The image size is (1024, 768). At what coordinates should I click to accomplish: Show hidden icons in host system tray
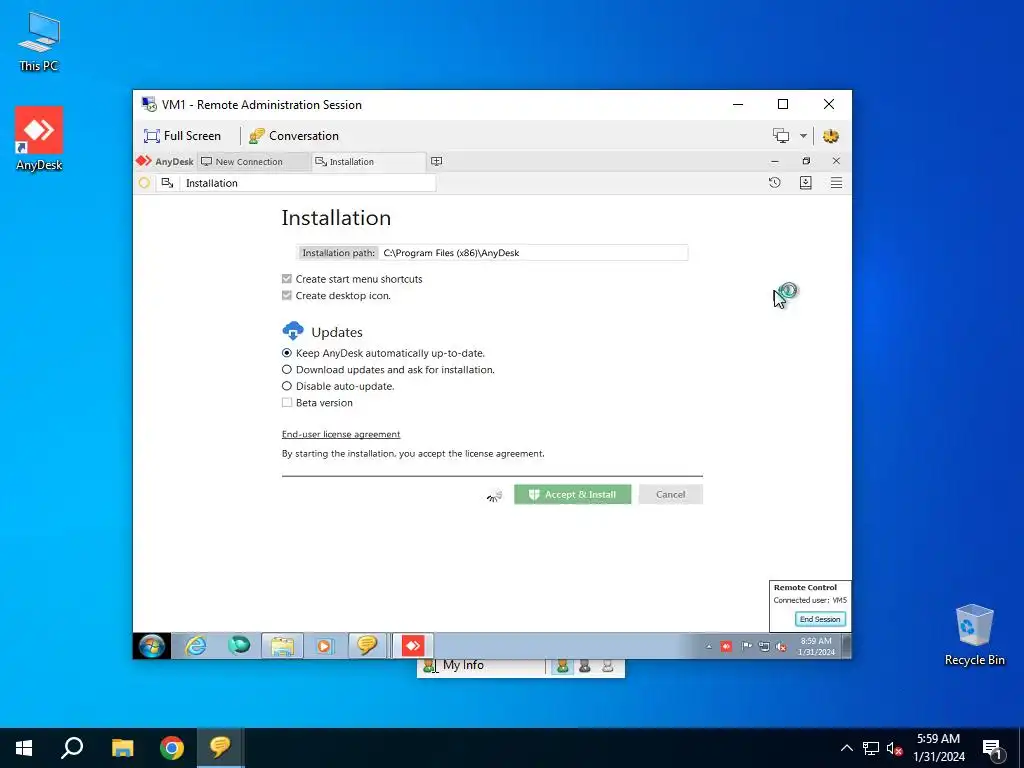coord(846,748)
